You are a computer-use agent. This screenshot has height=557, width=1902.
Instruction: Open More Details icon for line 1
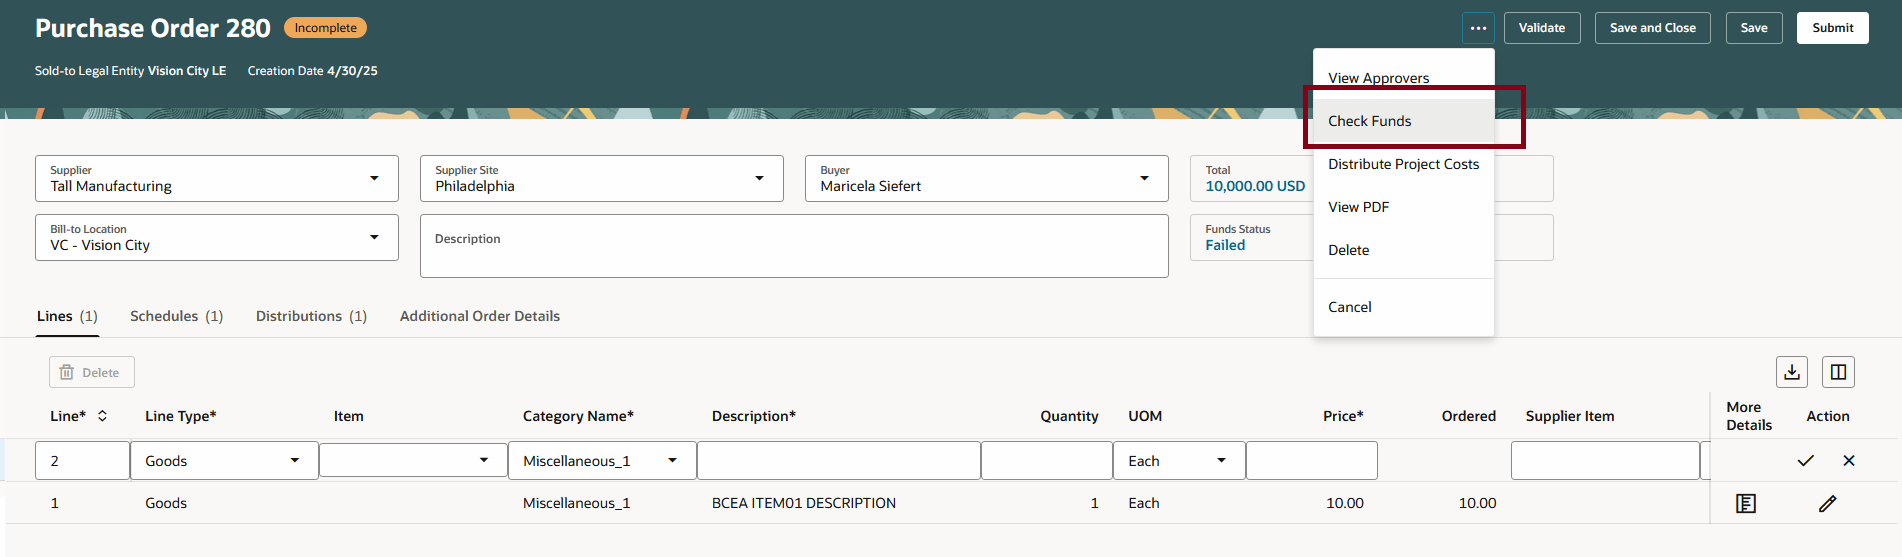[x=1746, y=503]
